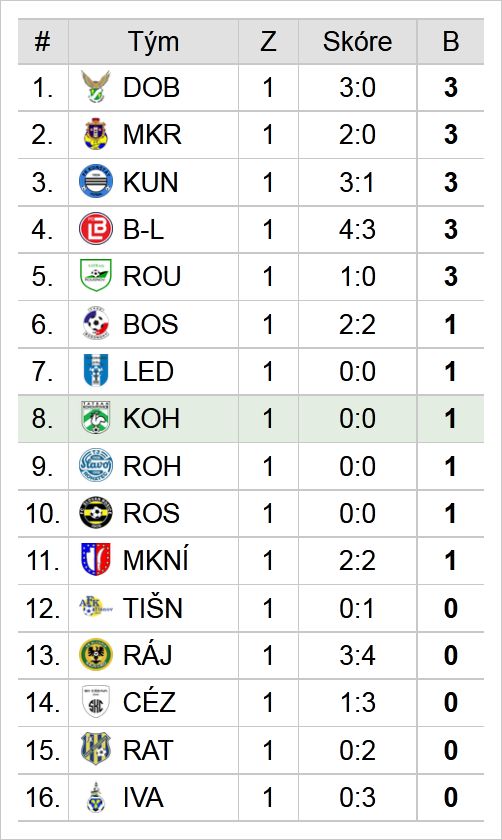Click the B points column header
The height and width of the screenshot is (840, 502).
point(451,42)
